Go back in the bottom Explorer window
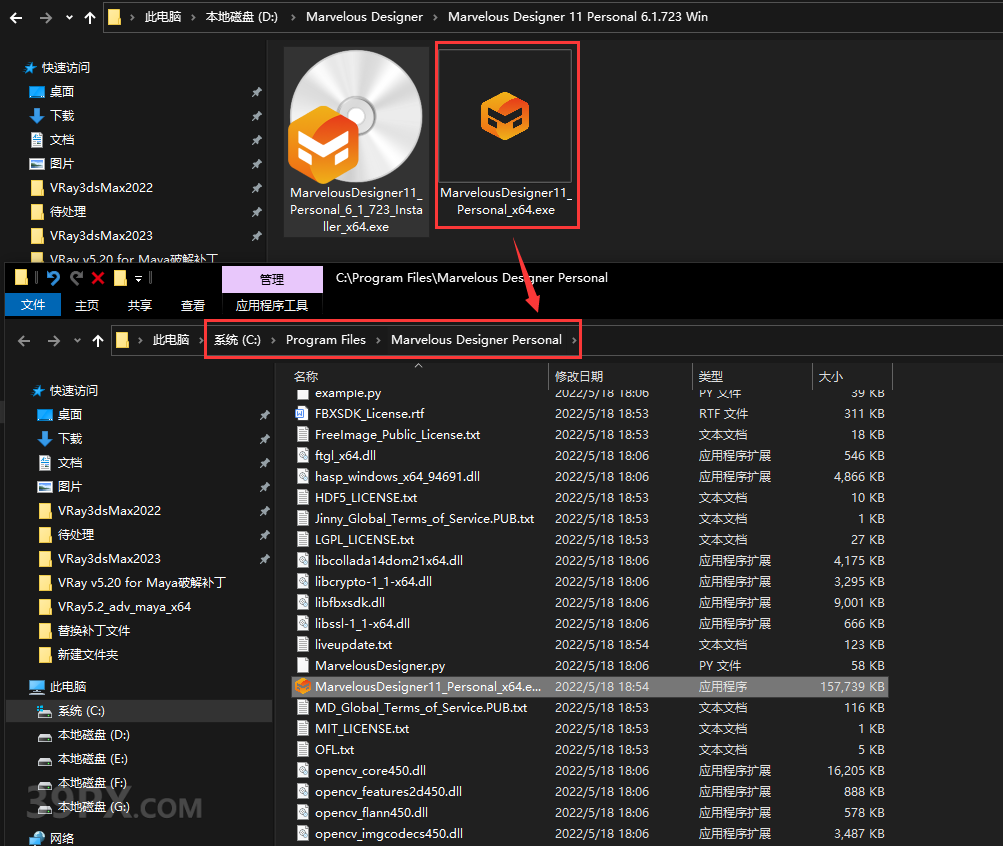 (x=24, y=341)
